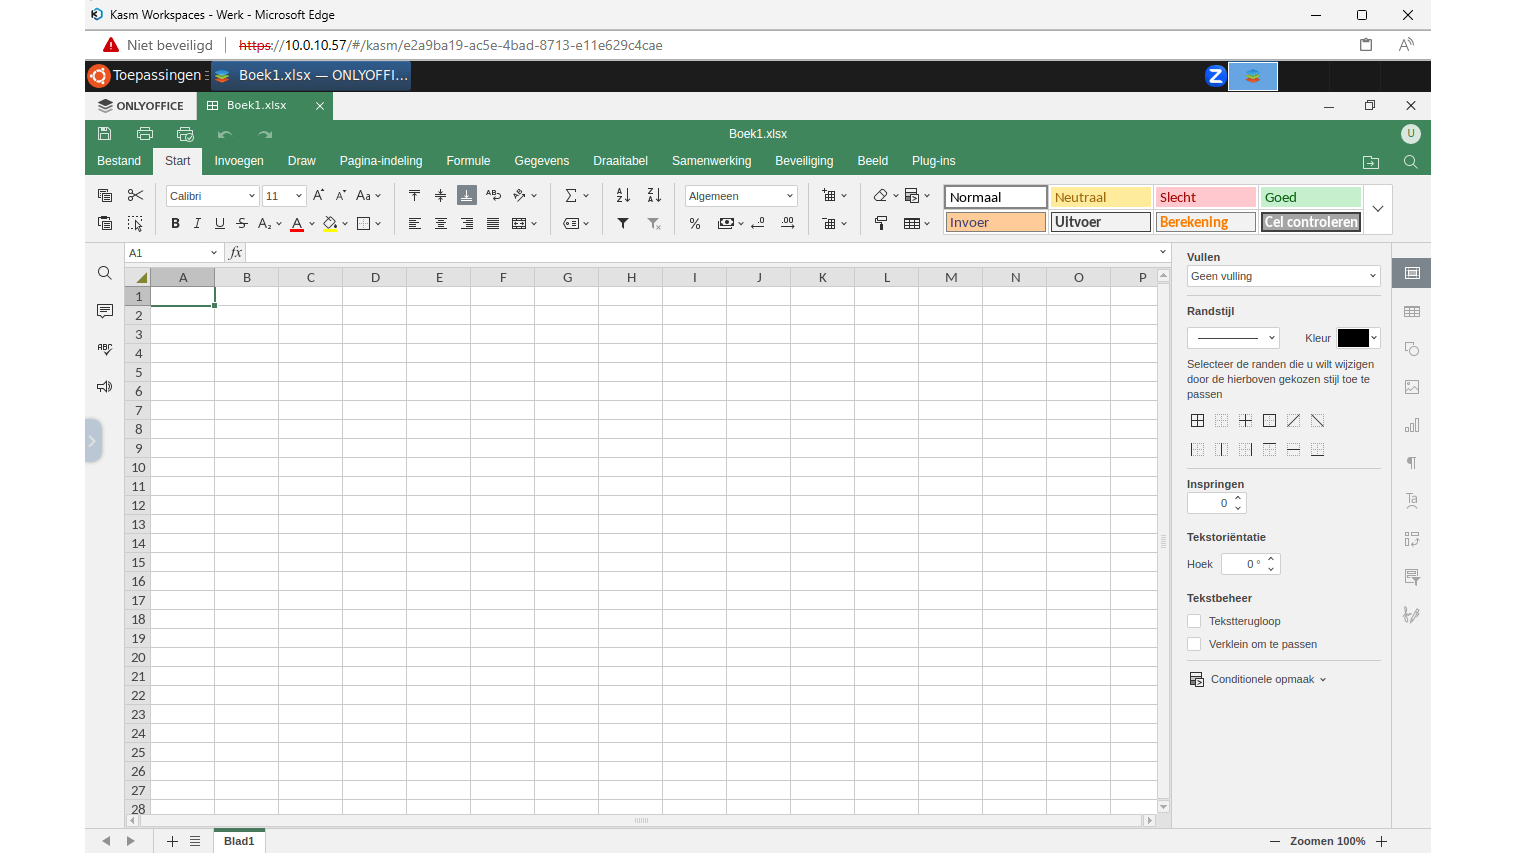Check the Verklein om te passen option
The width and height of the screenshot is (1516, 853).
(x=1194, y=644)
